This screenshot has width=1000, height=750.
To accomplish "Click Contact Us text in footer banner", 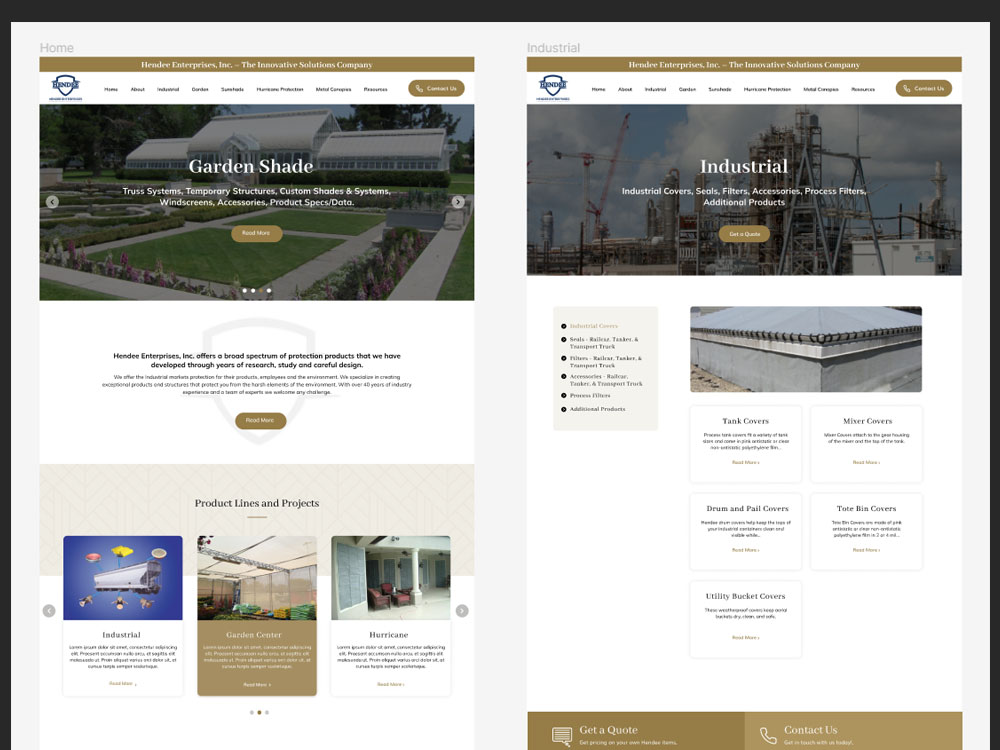I will [811, 730].
